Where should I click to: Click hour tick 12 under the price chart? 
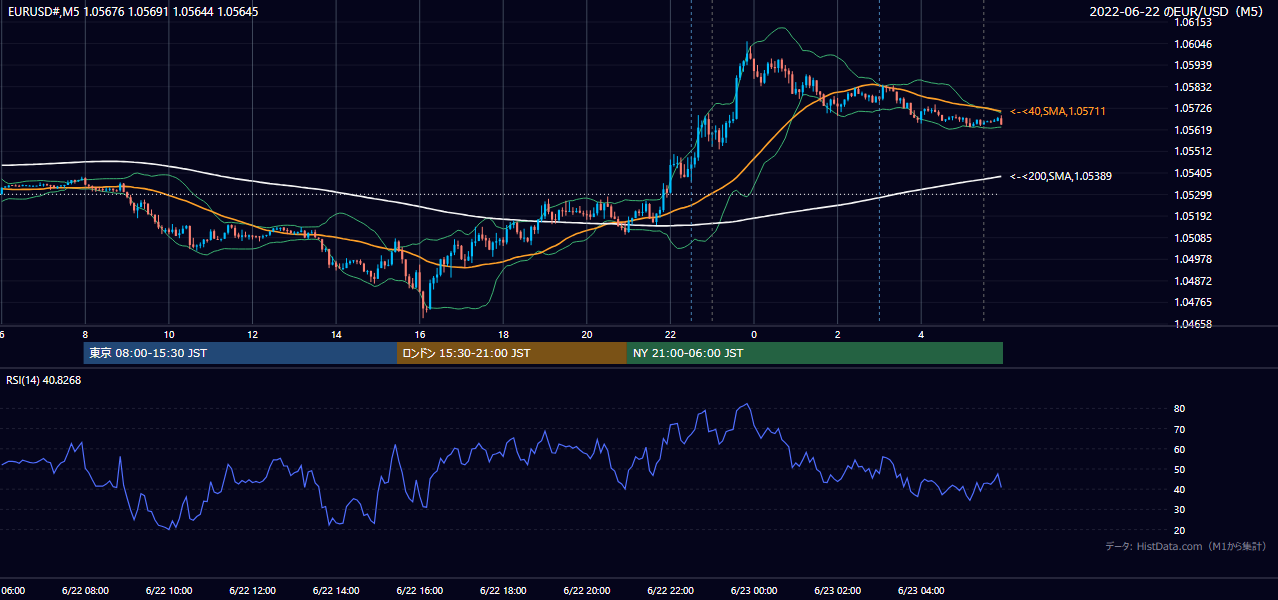[252, 335]
